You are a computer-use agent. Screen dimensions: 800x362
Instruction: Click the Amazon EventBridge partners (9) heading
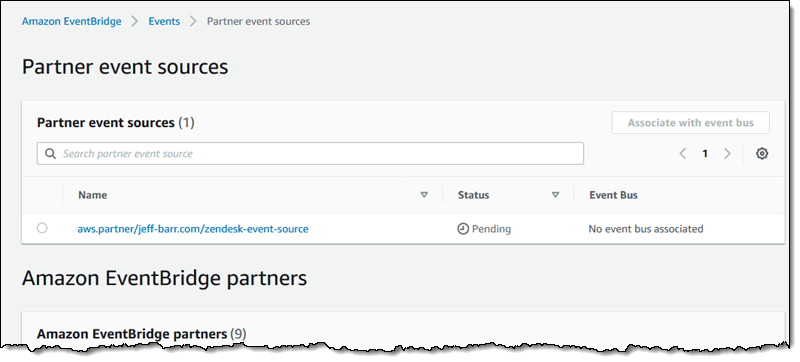pyautogui.click(x=142, y=334)
